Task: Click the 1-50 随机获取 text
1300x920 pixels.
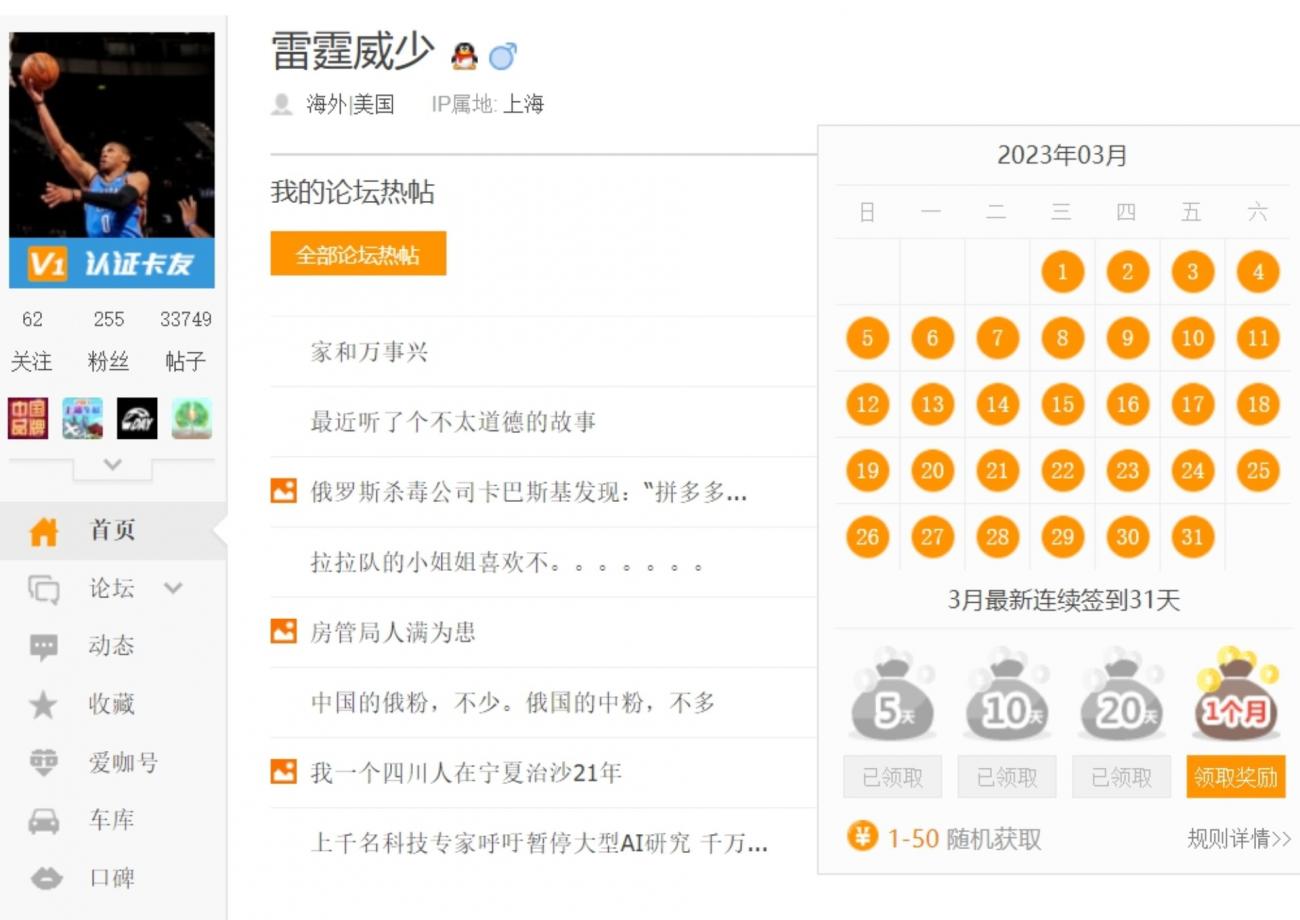Action: click(964, 838)
